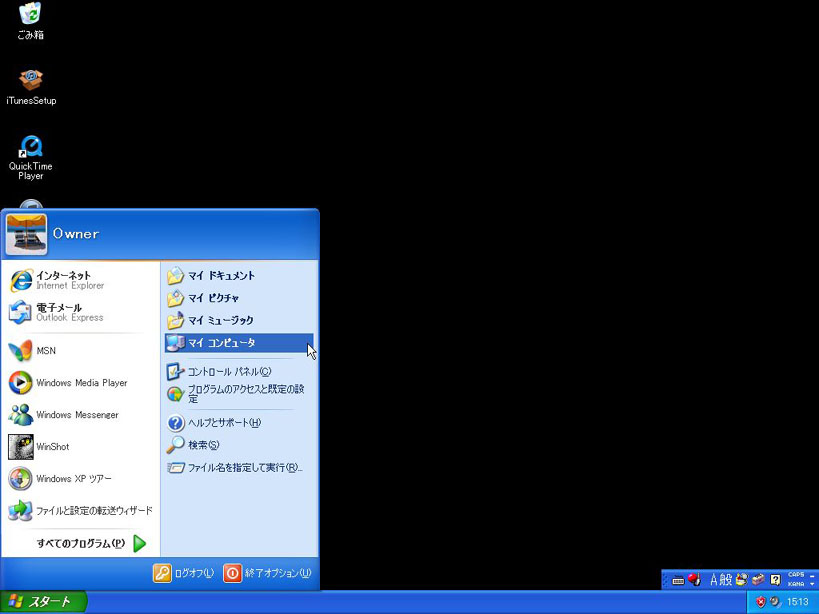Click the language bar help question-mark icon
This screenshot has height=614, width=819.
[x=776, y=580]
